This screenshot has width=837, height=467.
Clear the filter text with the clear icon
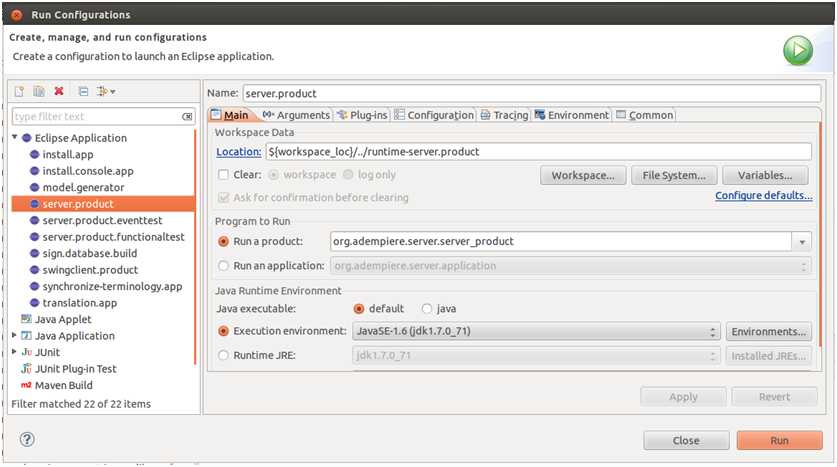(187, 116)
